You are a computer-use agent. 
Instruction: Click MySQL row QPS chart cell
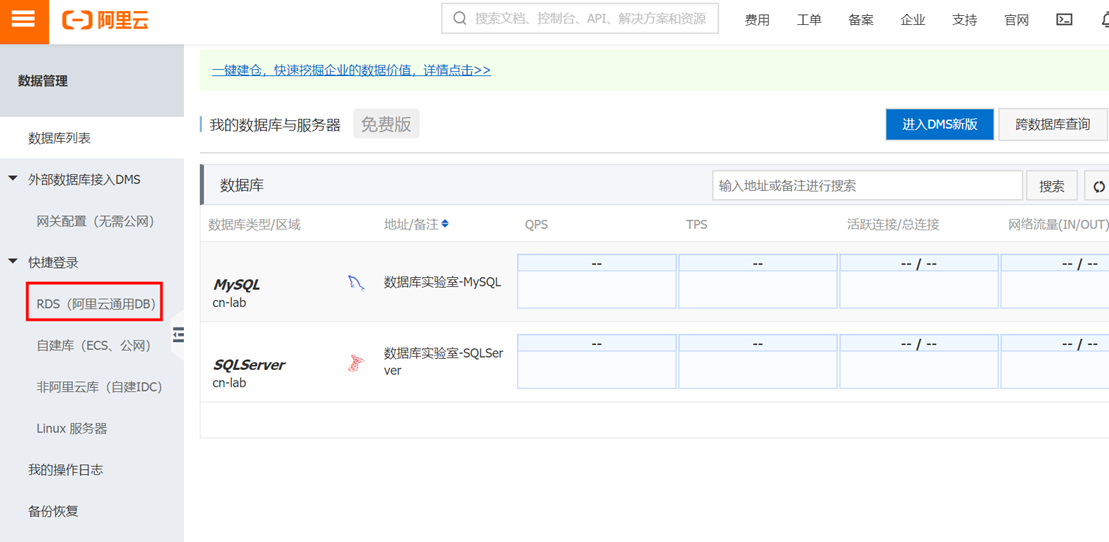pyautogui.click(x=597, y=282)
